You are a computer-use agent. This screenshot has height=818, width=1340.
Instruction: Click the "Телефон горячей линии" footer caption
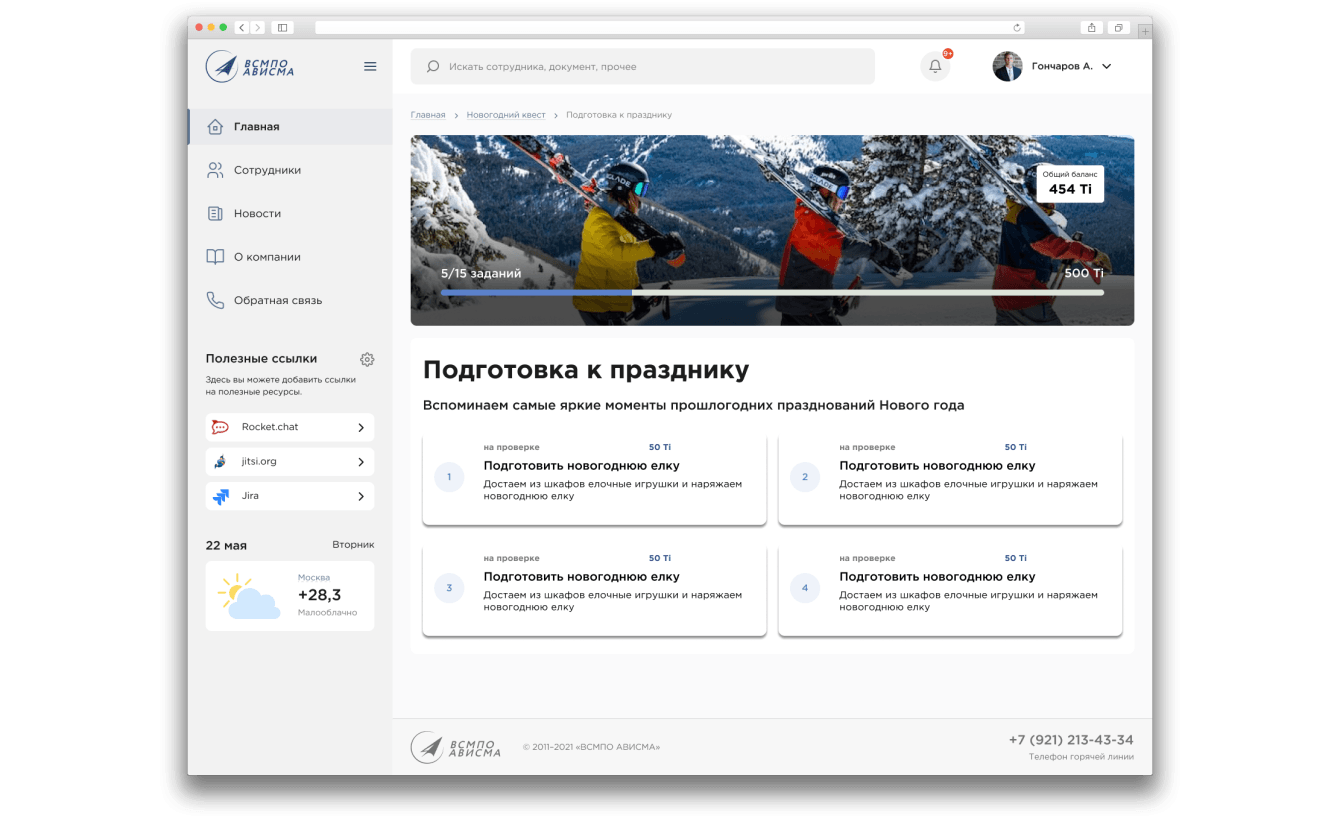(x=1081, y=757)
